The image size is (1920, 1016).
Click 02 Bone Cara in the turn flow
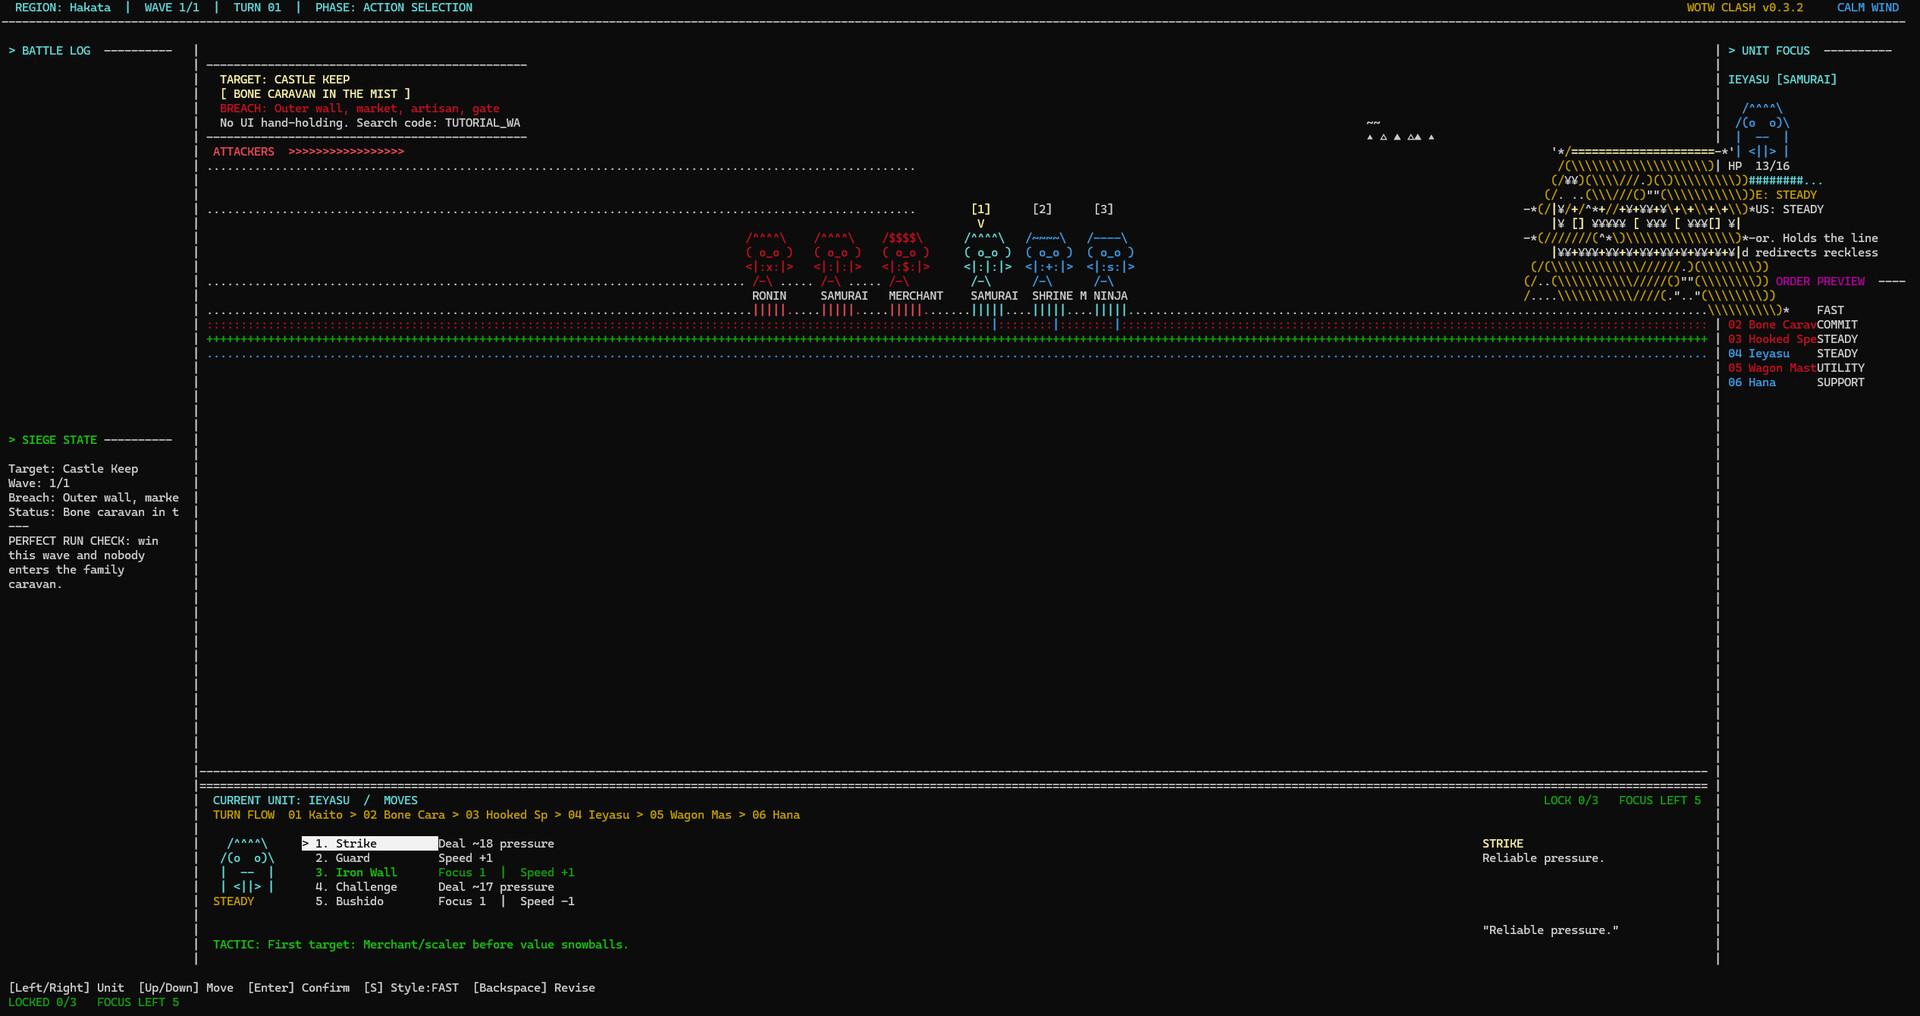pos(404,815)
